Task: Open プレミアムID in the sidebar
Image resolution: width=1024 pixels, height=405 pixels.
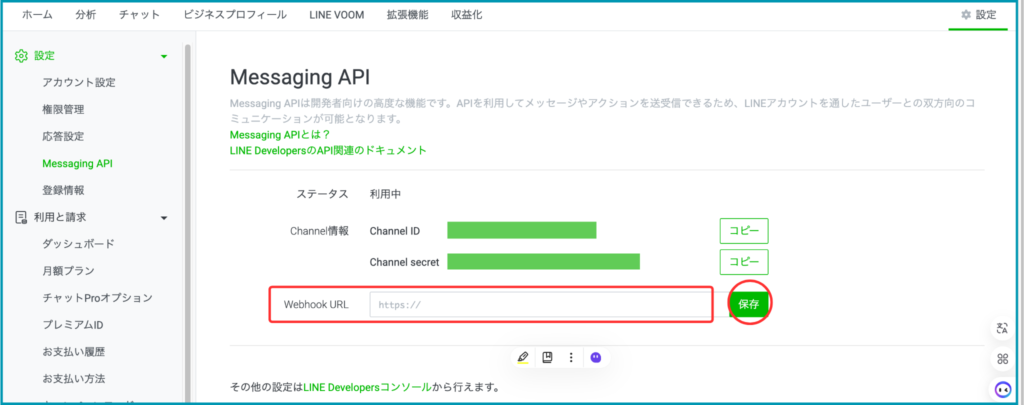Action: pos(73,325)
